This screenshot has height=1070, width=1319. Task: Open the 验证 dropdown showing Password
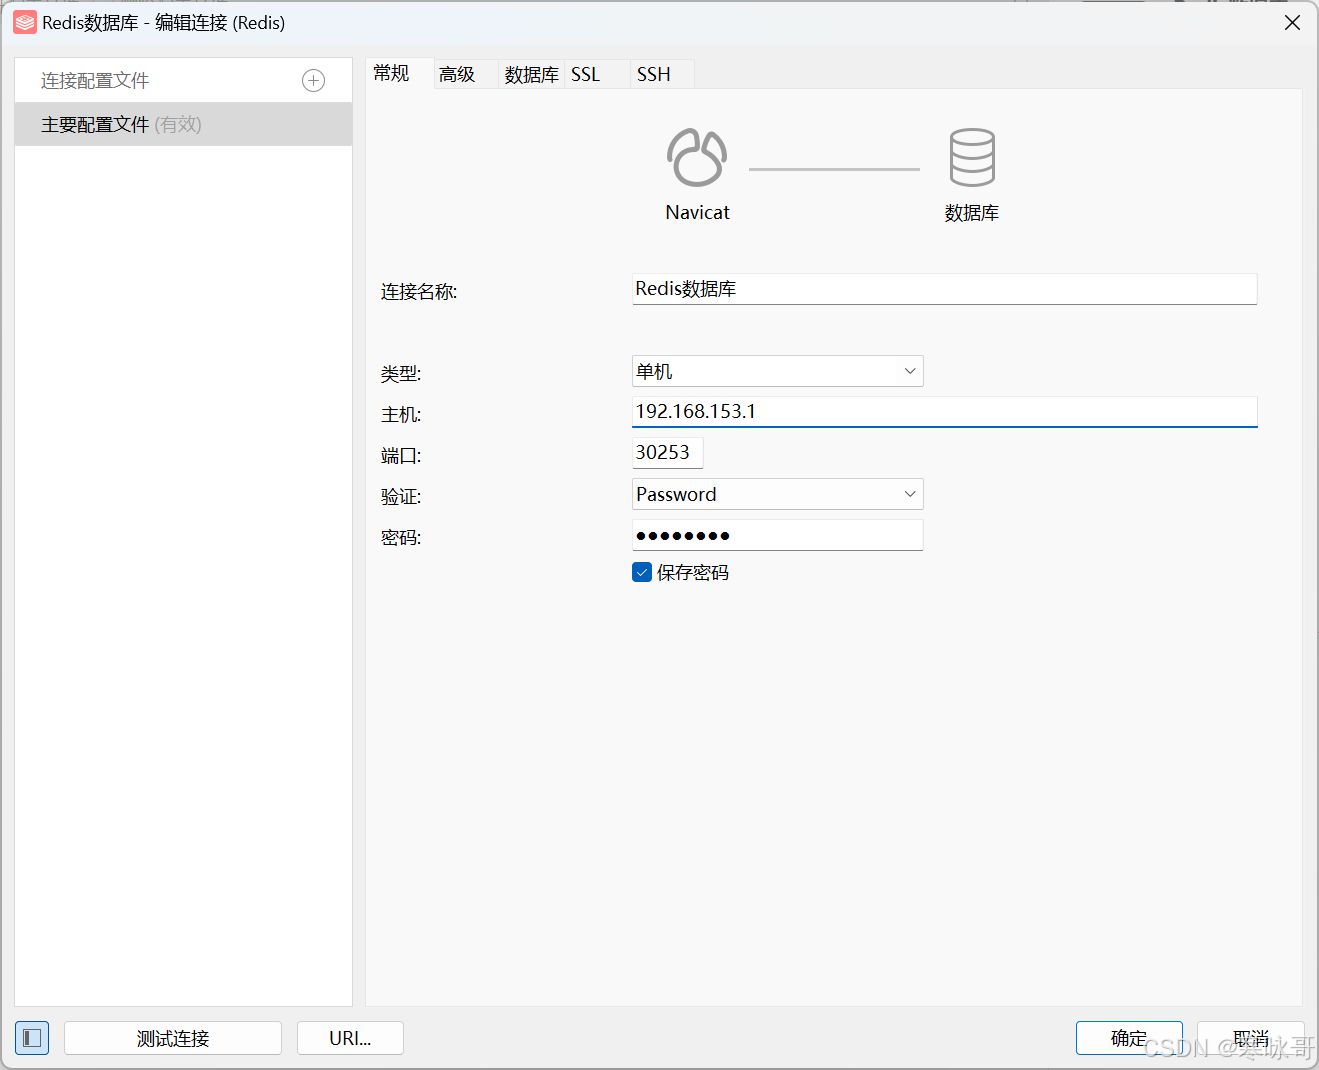pos(778,494)
